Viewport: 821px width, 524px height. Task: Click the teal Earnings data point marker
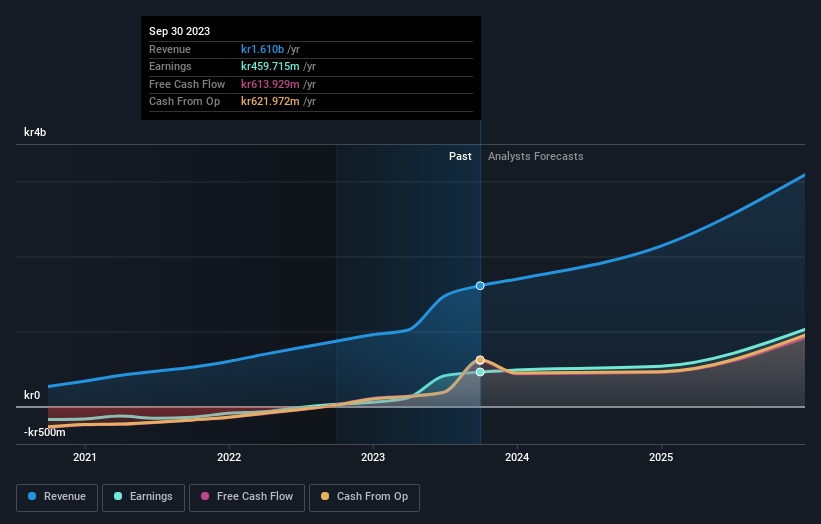tap(480, 372)
